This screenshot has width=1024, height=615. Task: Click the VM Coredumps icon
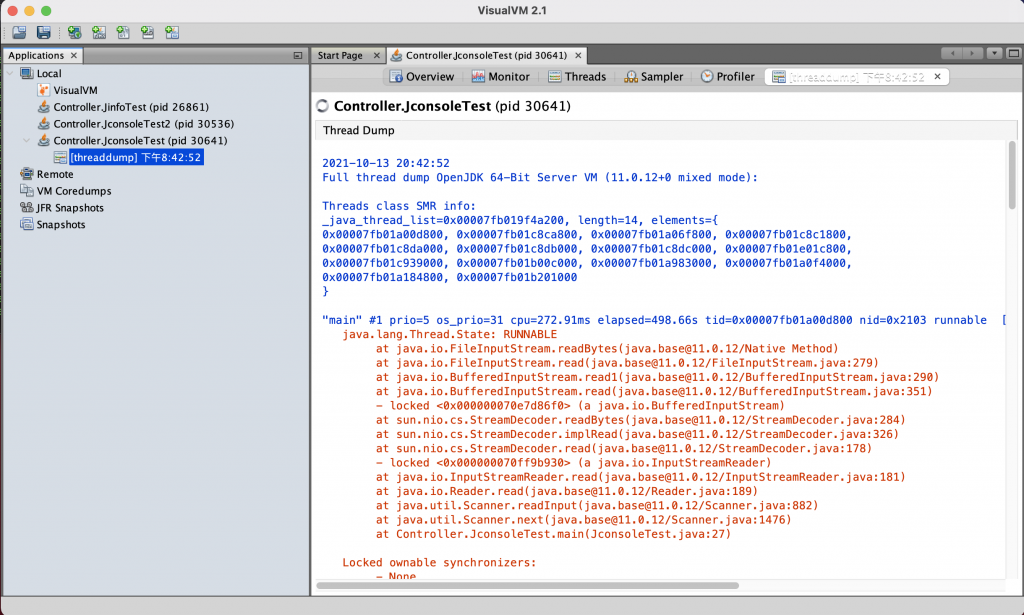point(27,191)
